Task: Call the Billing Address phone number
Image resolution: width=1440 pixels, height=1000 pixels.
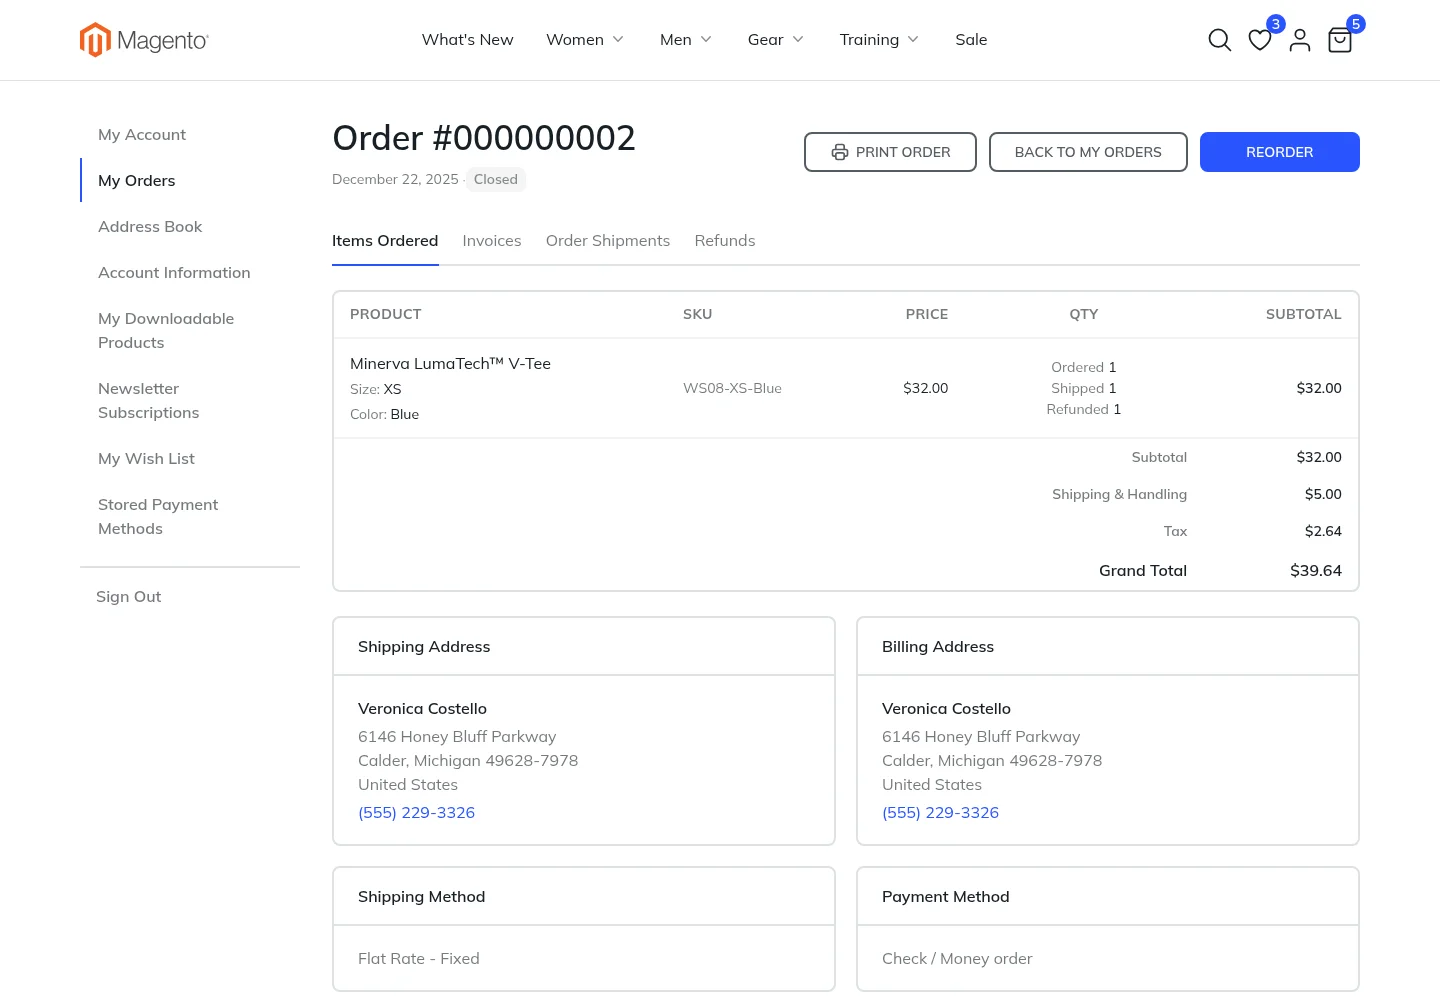Action: pyautogui.click(x=940, y=813)
